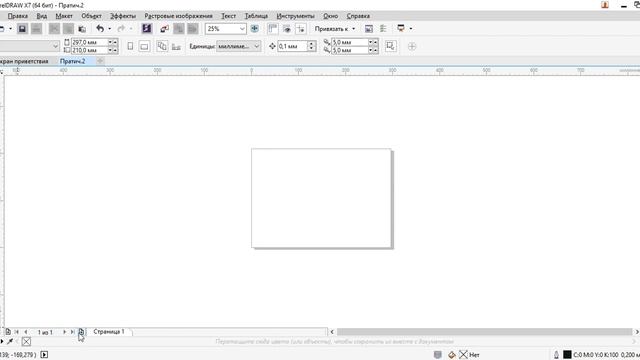Click the eyedropper icon in document palette
This screenshot has width=640, height=360.
point(10,341)
